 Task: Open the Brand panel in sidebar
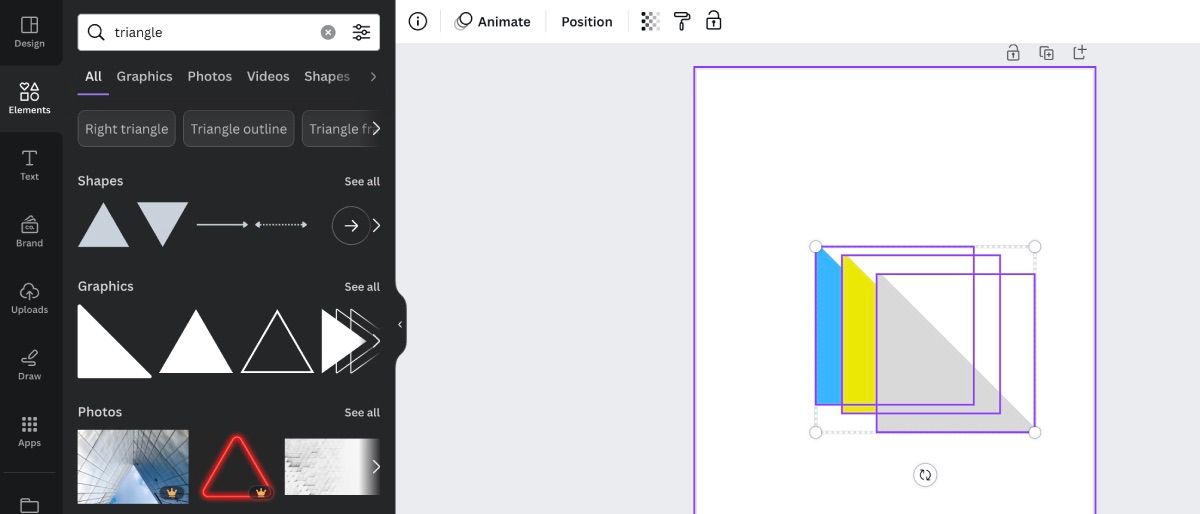29,231
